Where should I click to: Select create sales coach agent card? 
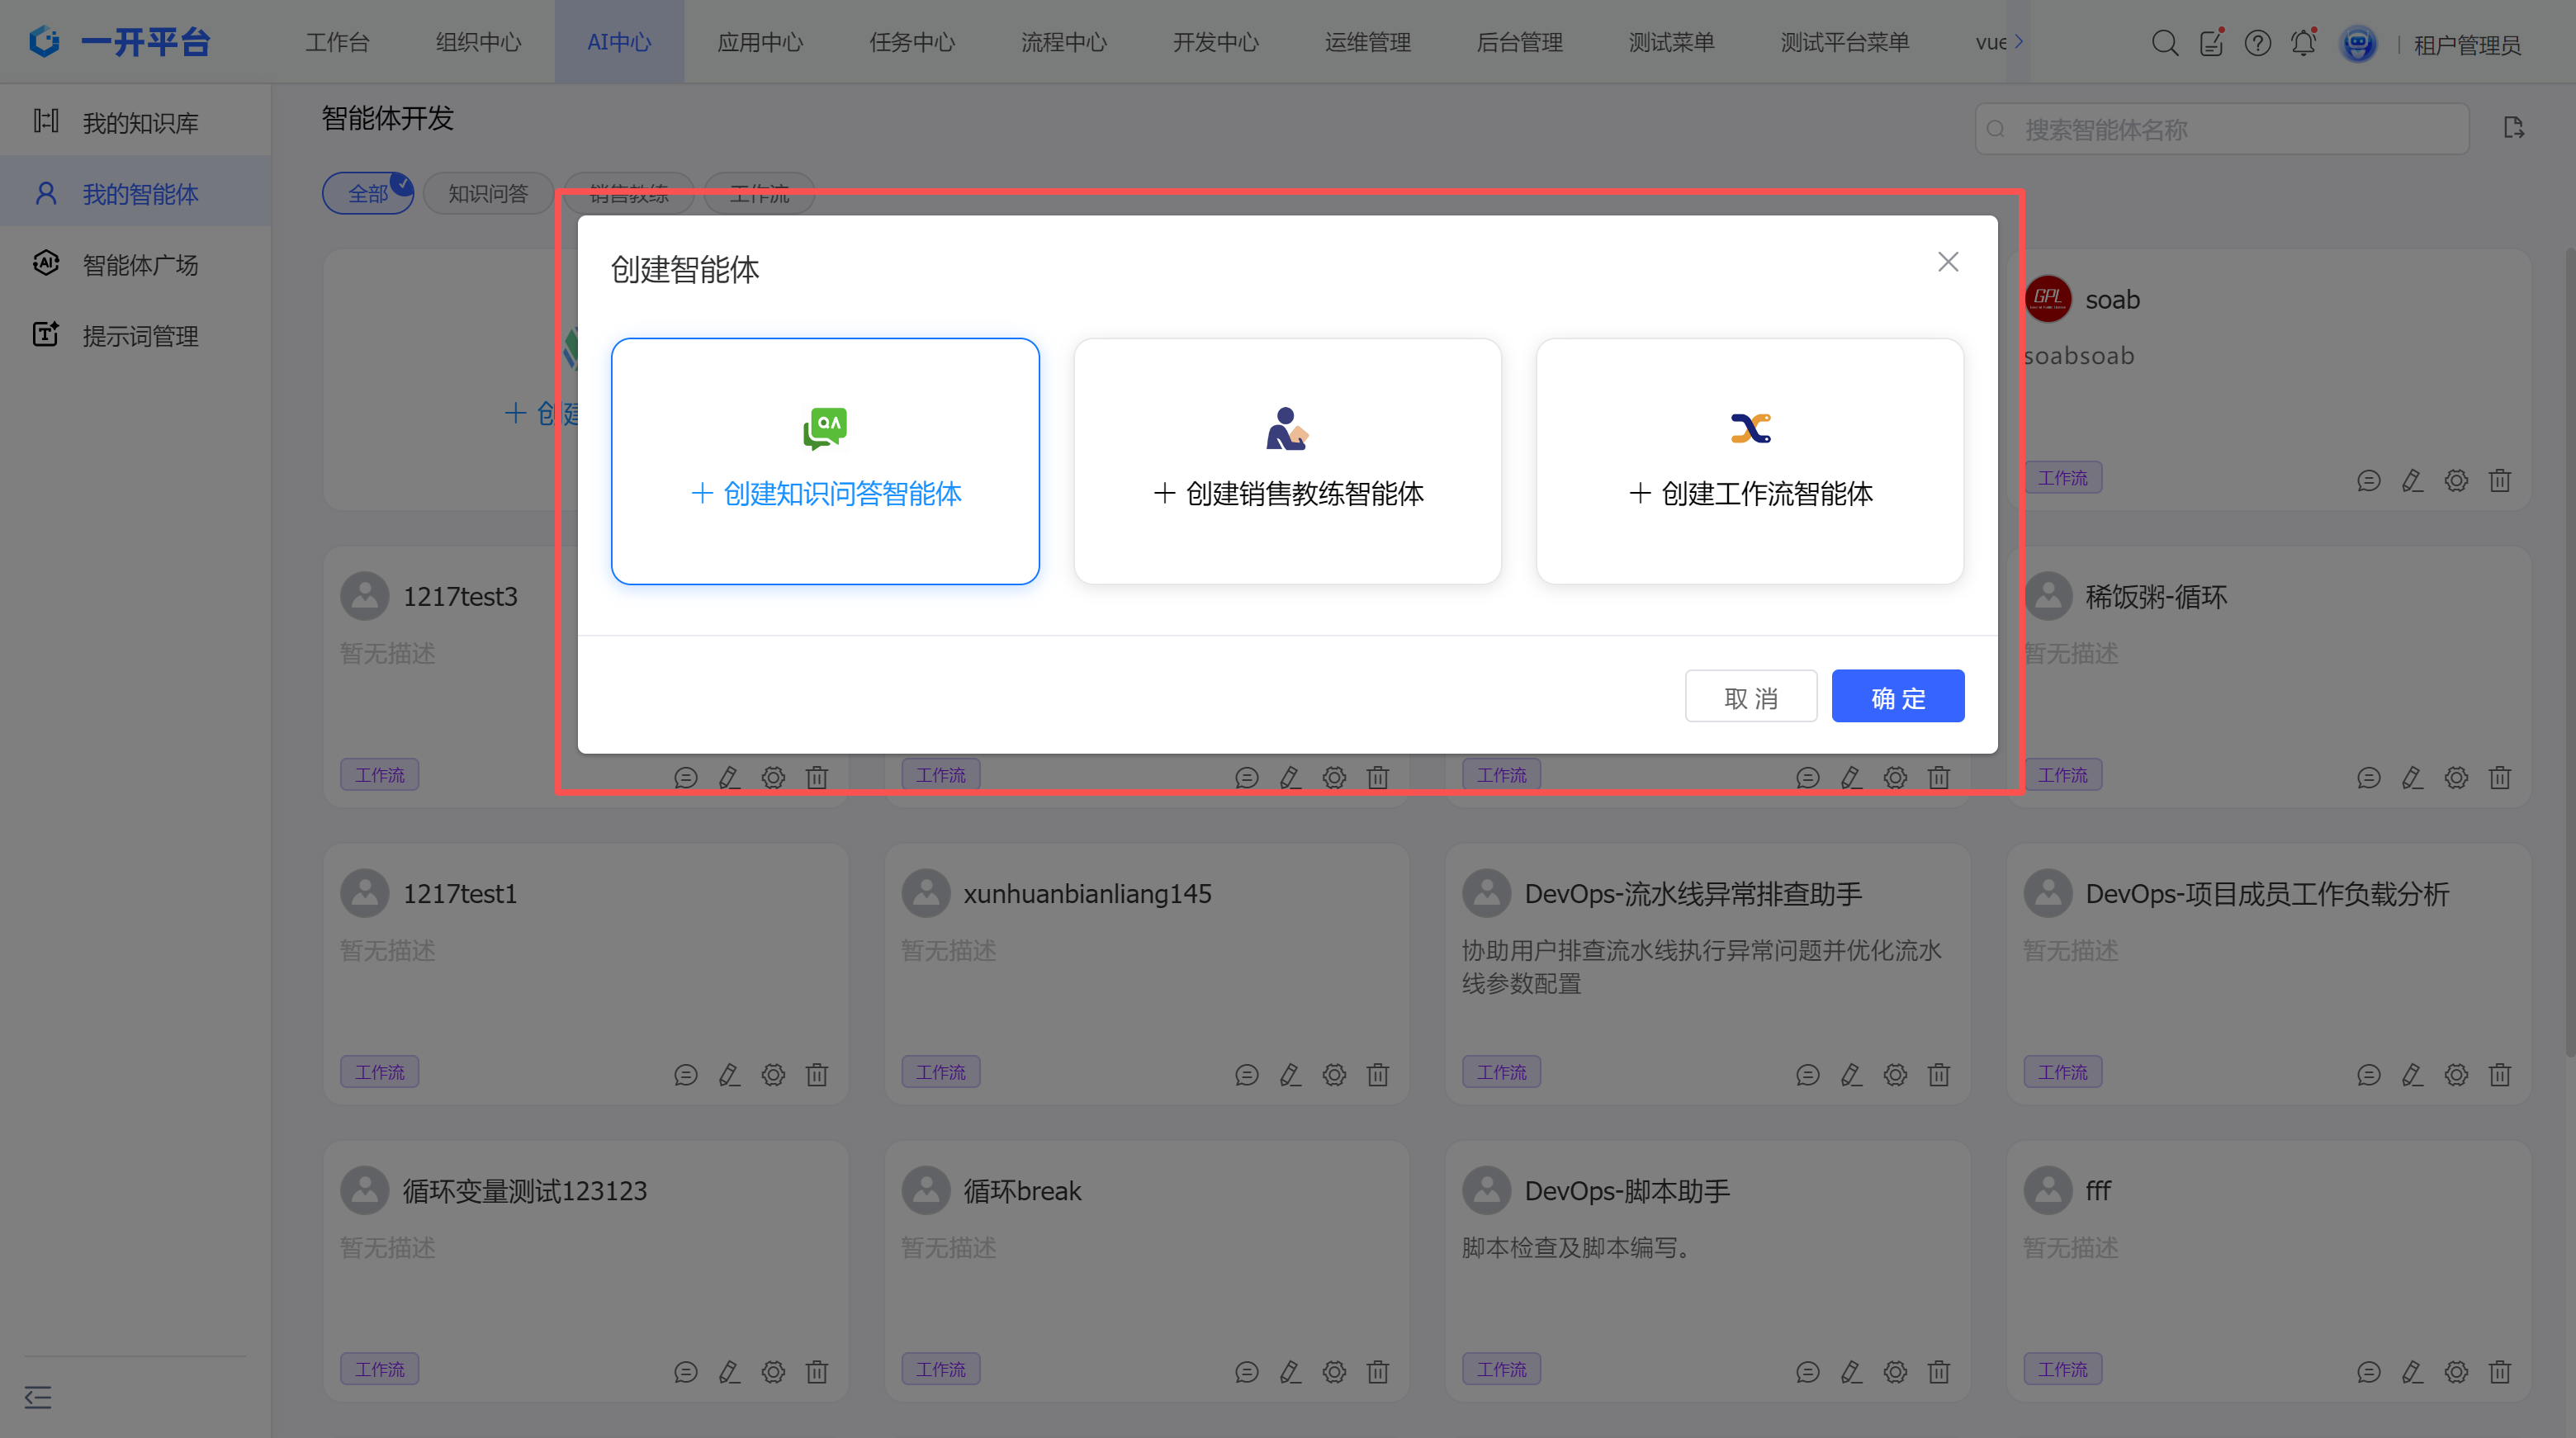coord(1287,461)
